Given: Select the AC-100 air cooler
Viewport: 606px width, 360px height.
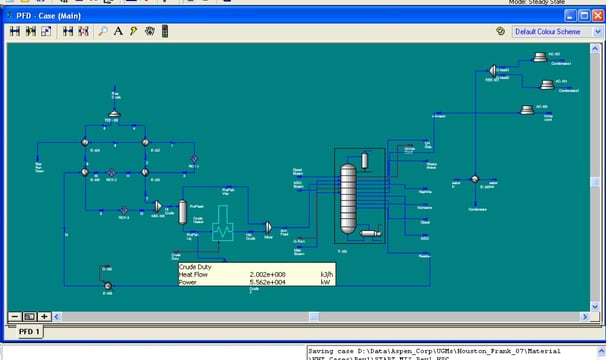Looking at the screenshot, I should (527, 110).
